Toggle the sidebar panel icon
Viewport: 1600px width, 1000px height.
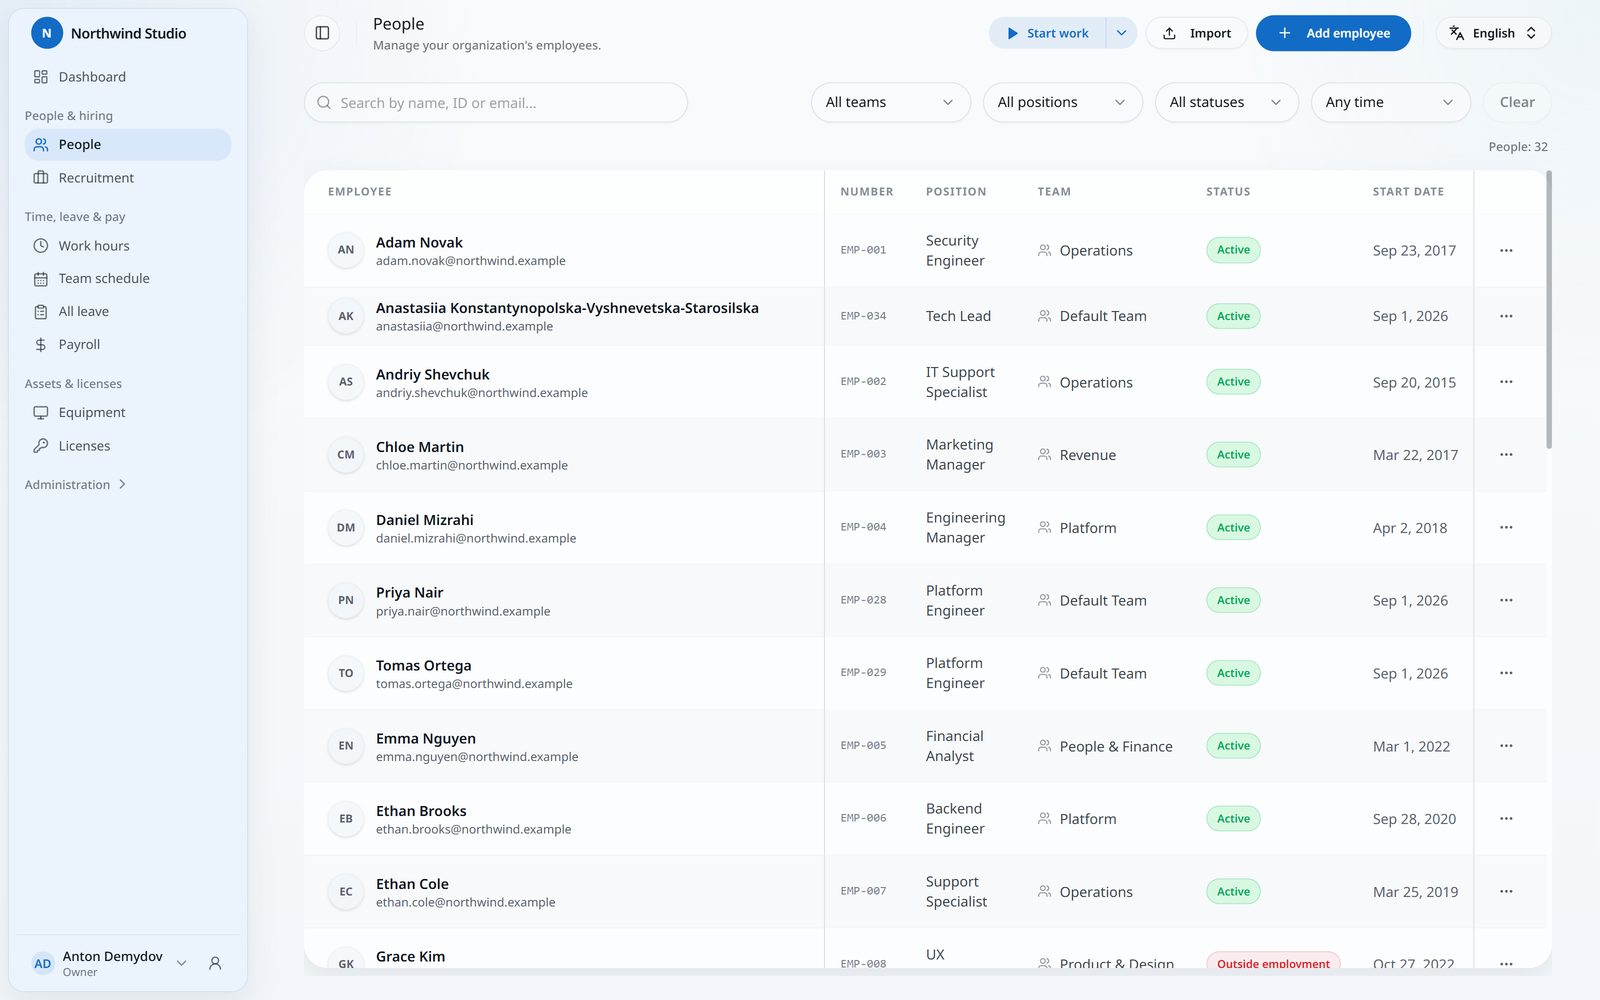[322, 33]
